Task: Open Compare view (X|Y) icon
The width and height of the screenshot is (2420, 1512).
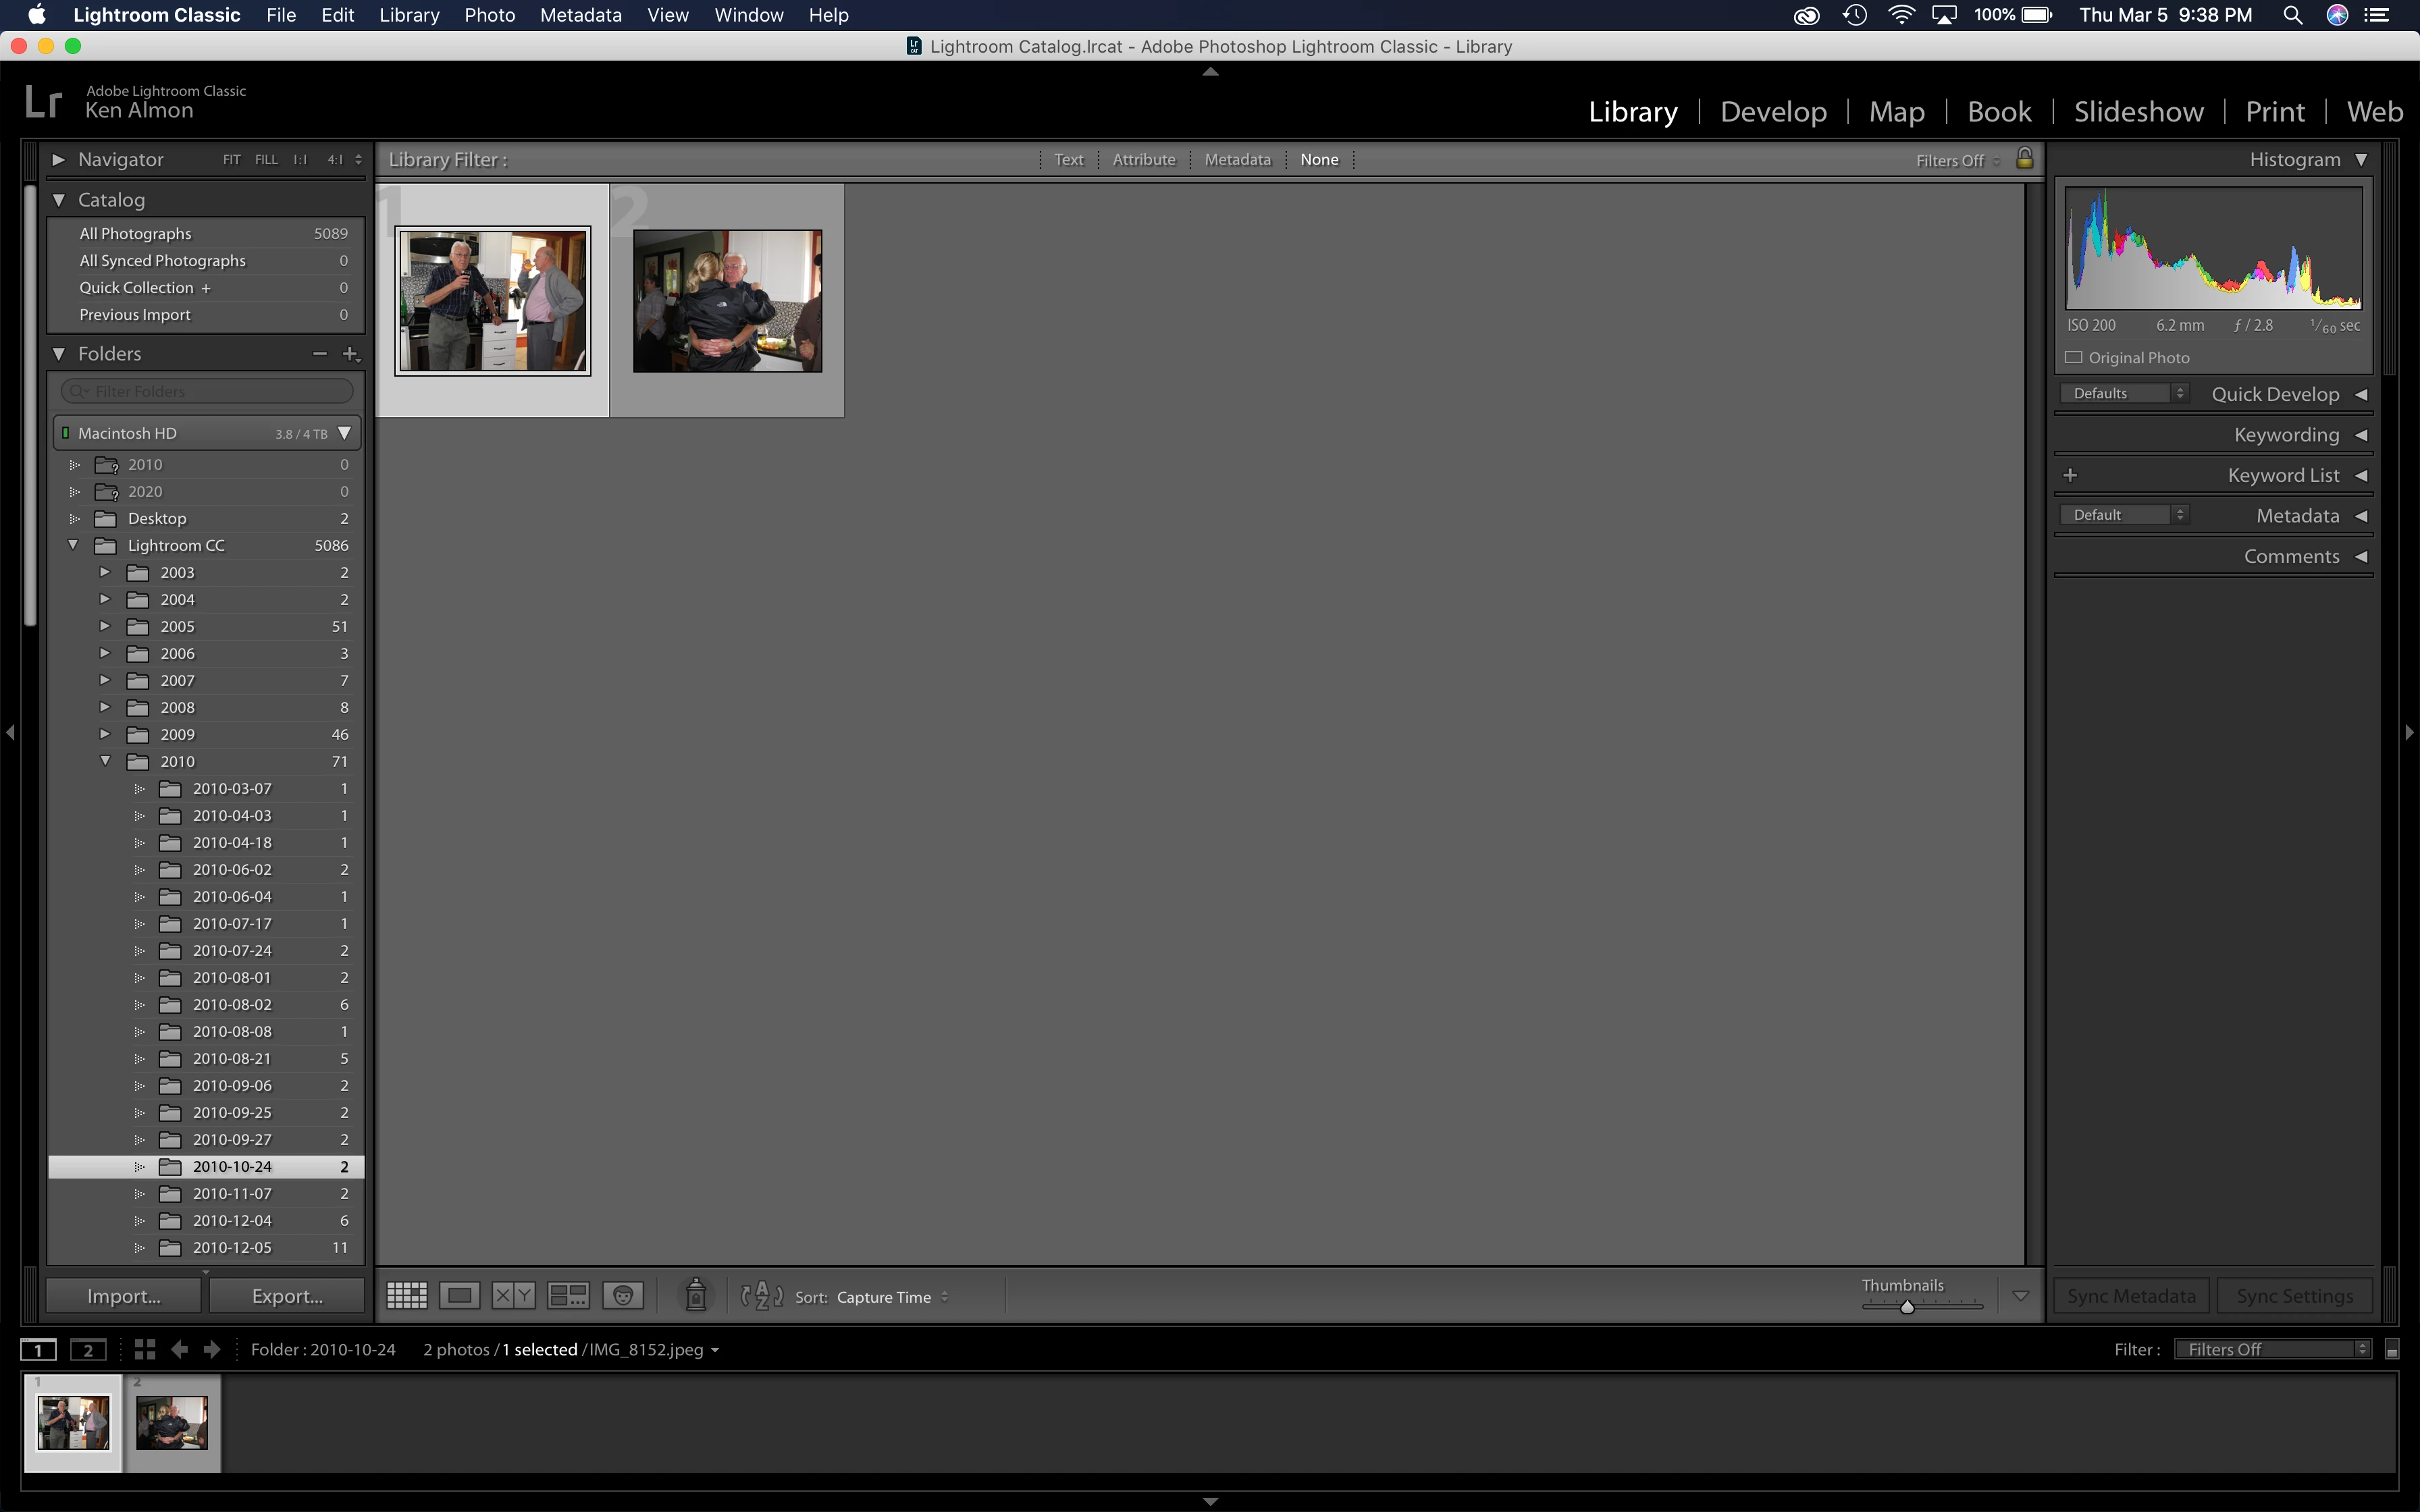Action: pyautogui.click(x=514, y=1296)
